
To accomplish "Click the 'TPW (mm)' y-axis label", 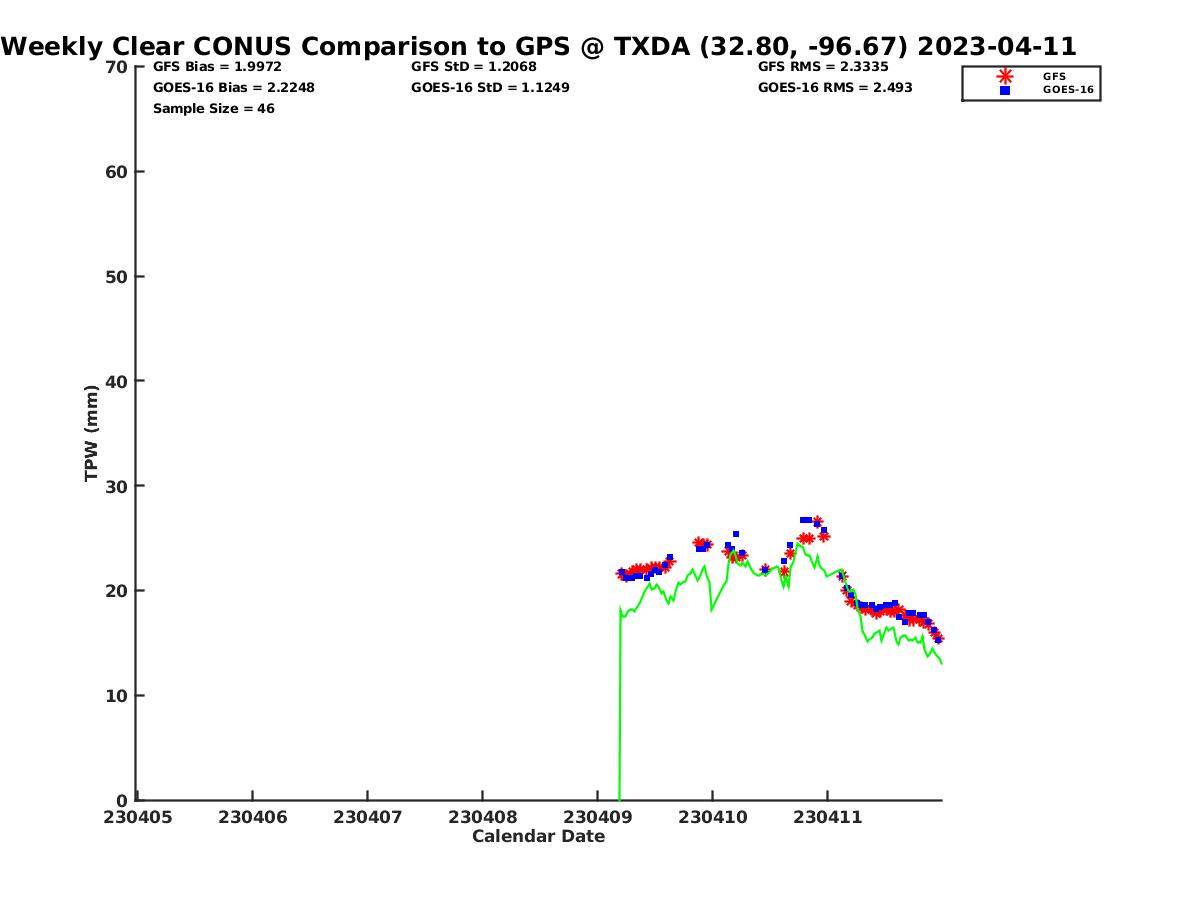I will pos(92,433).
